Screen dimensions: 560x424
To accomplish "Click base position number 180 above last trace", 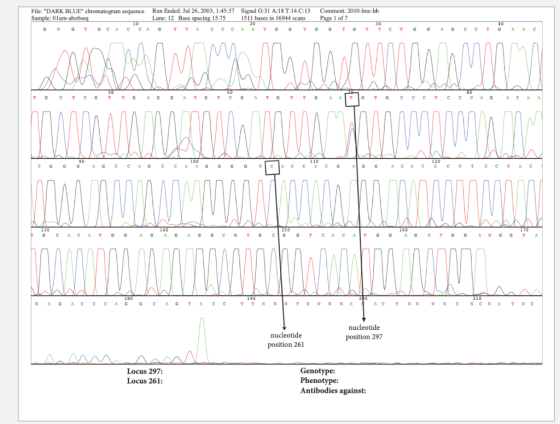I will [129, 298].
